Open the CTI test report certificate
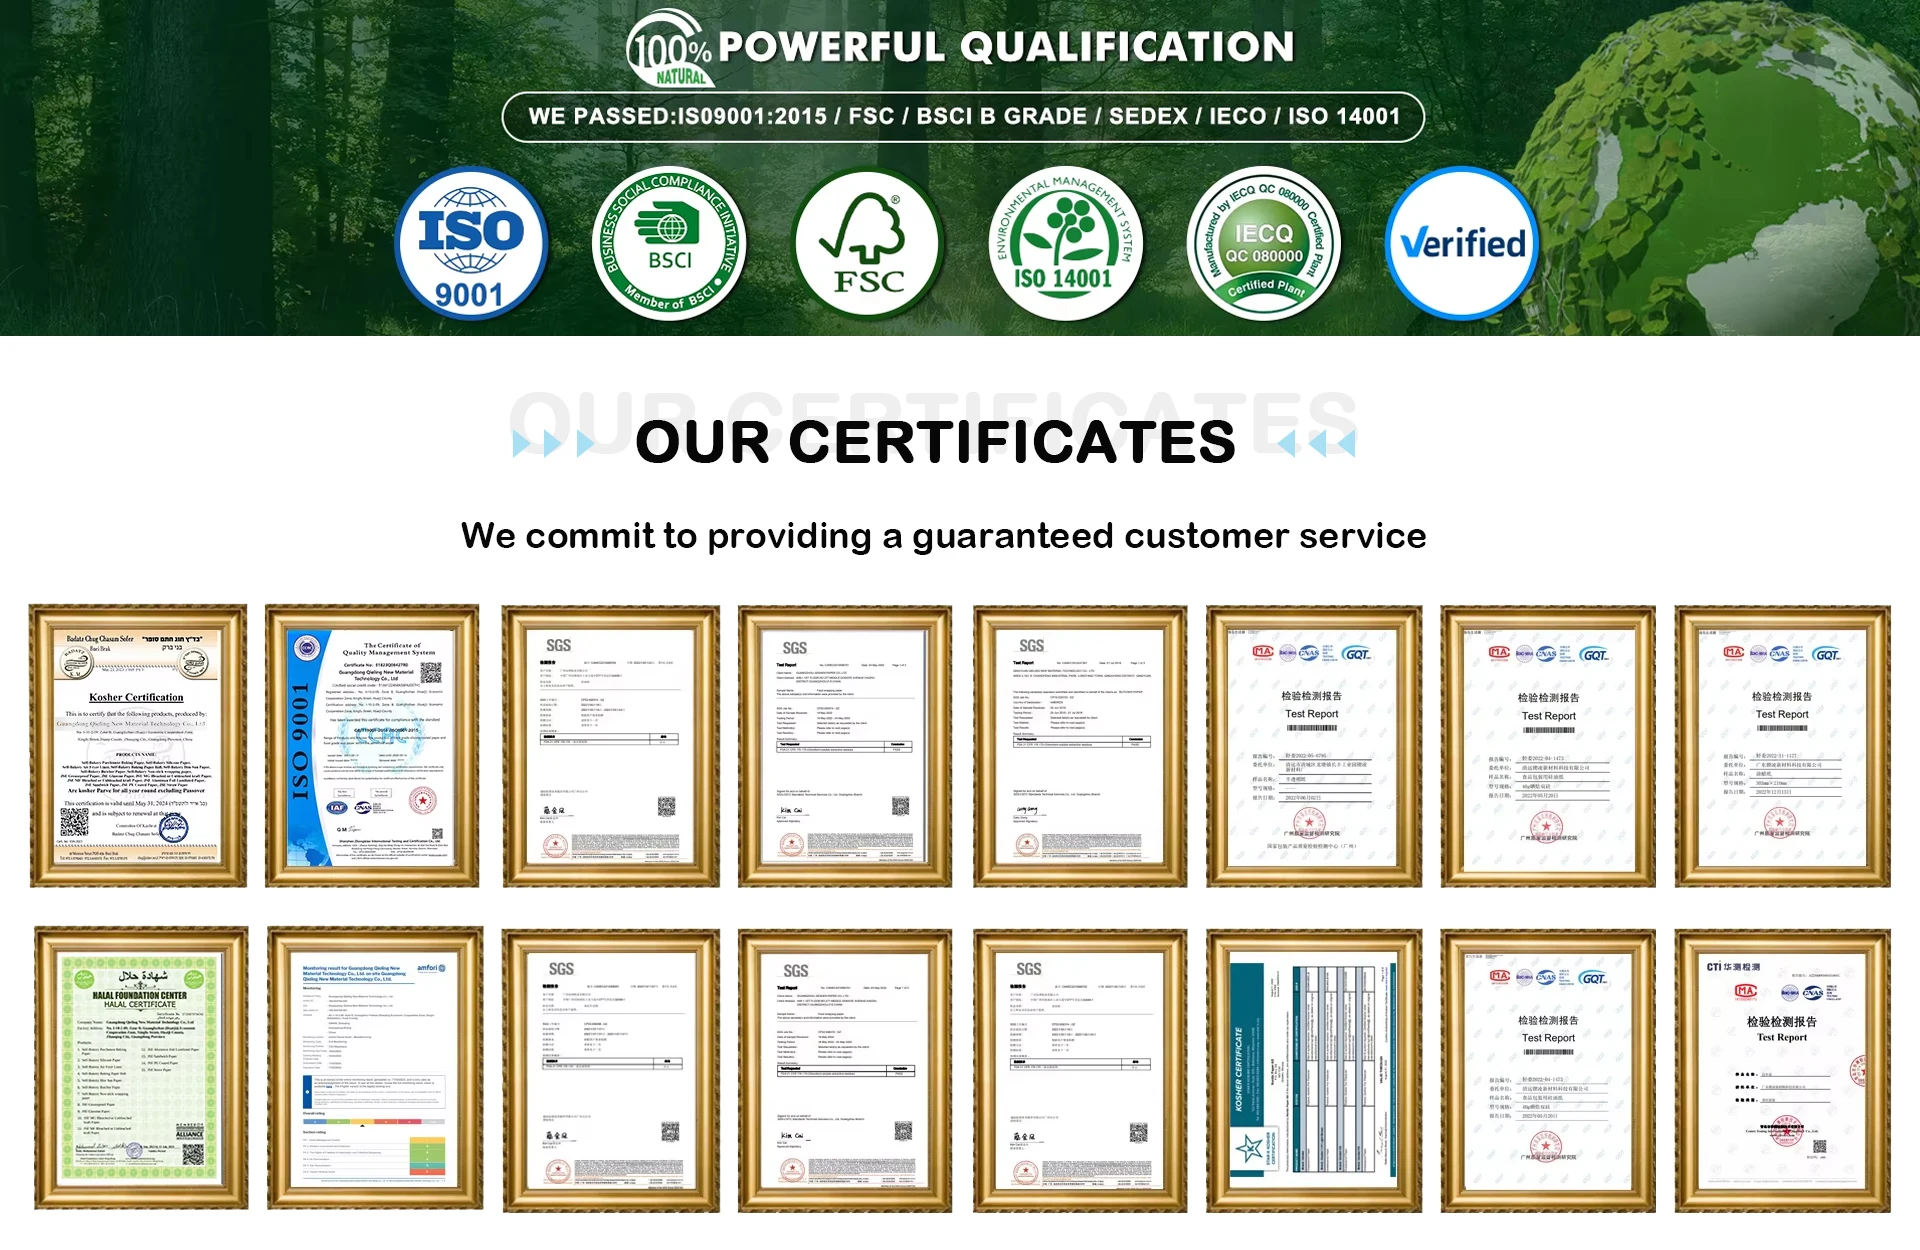The height and width of the screenshot is (1250, 1920). [1782, 1070]
